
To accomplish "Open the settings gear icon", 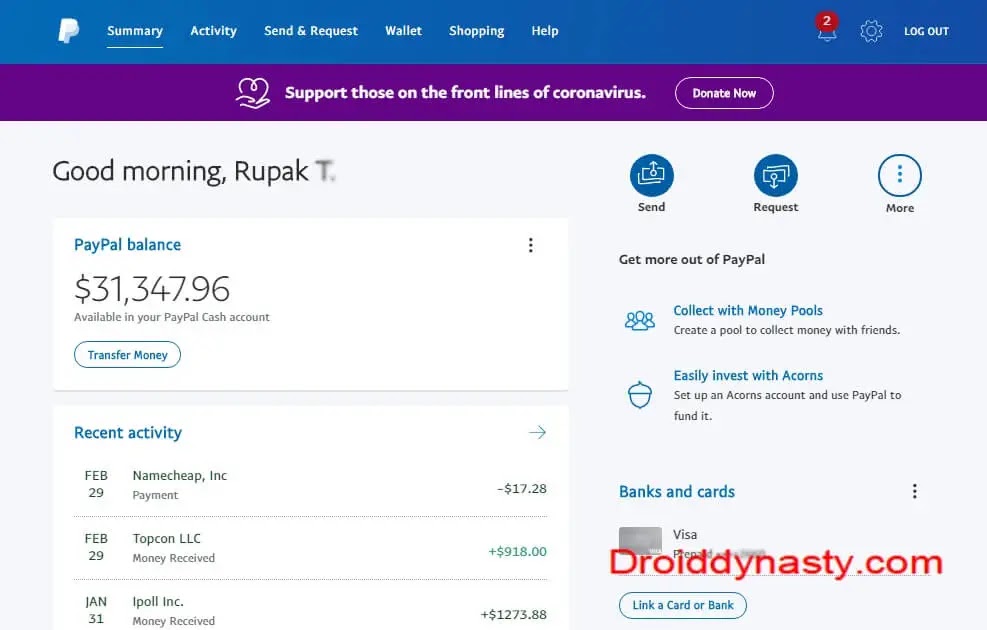I will click(x=871, y=31).
